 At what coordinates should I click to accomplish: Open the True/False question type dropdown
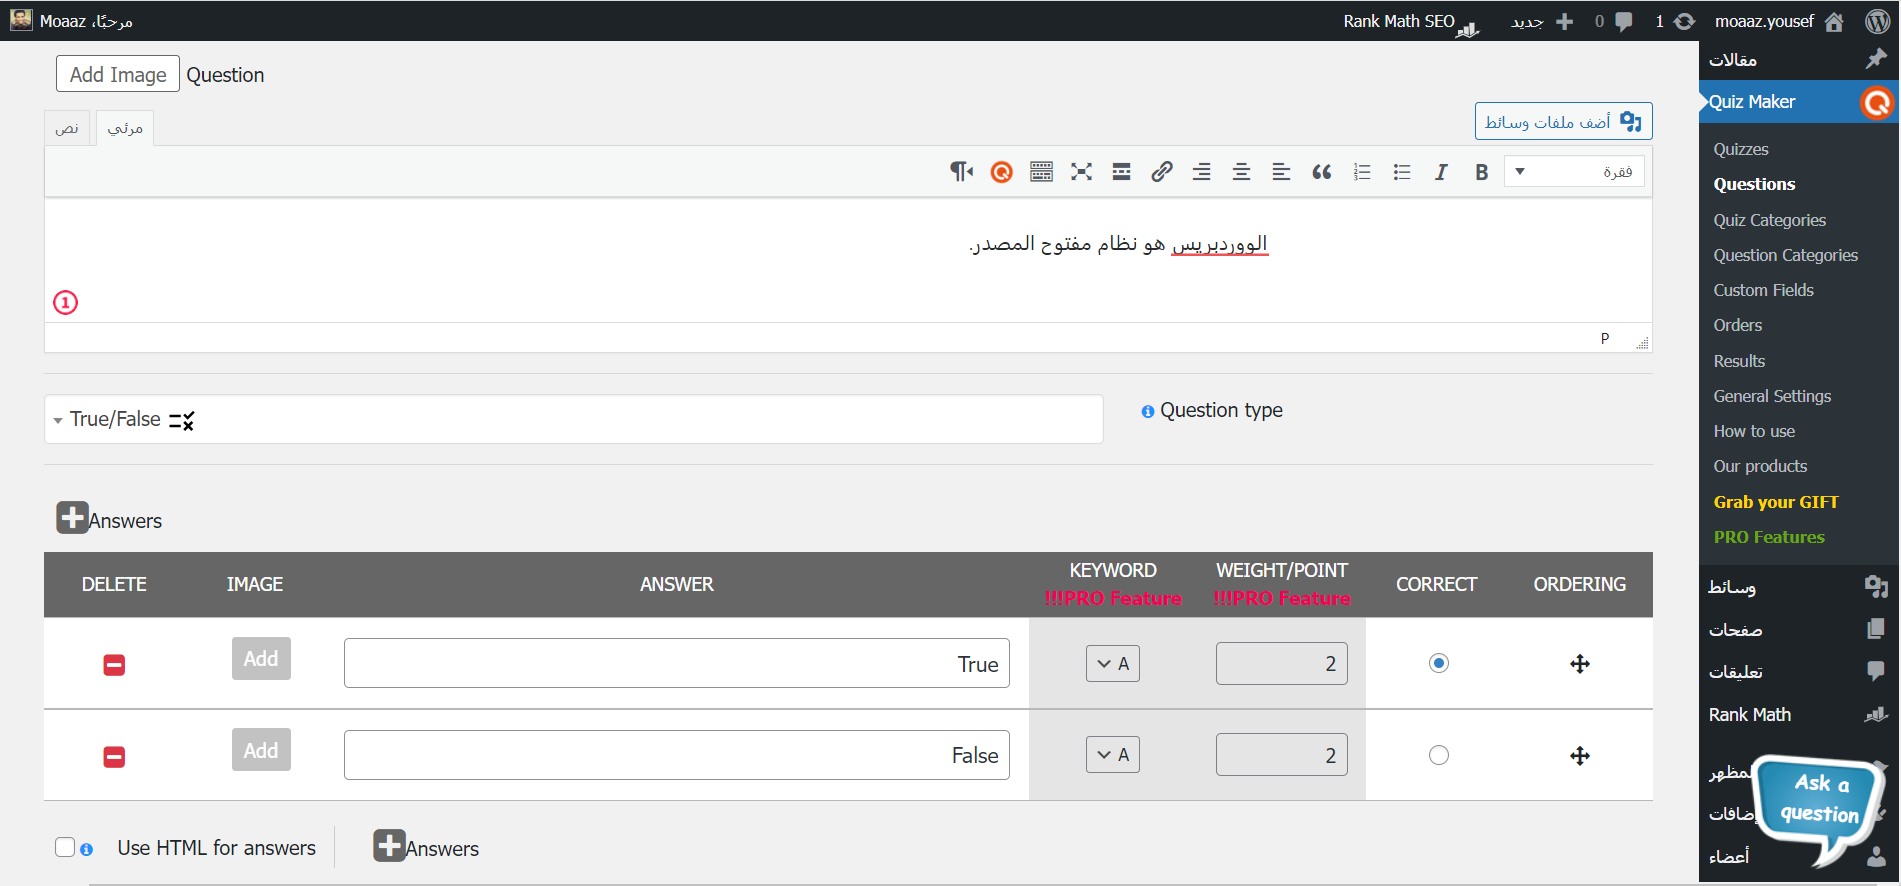[573, 419]
